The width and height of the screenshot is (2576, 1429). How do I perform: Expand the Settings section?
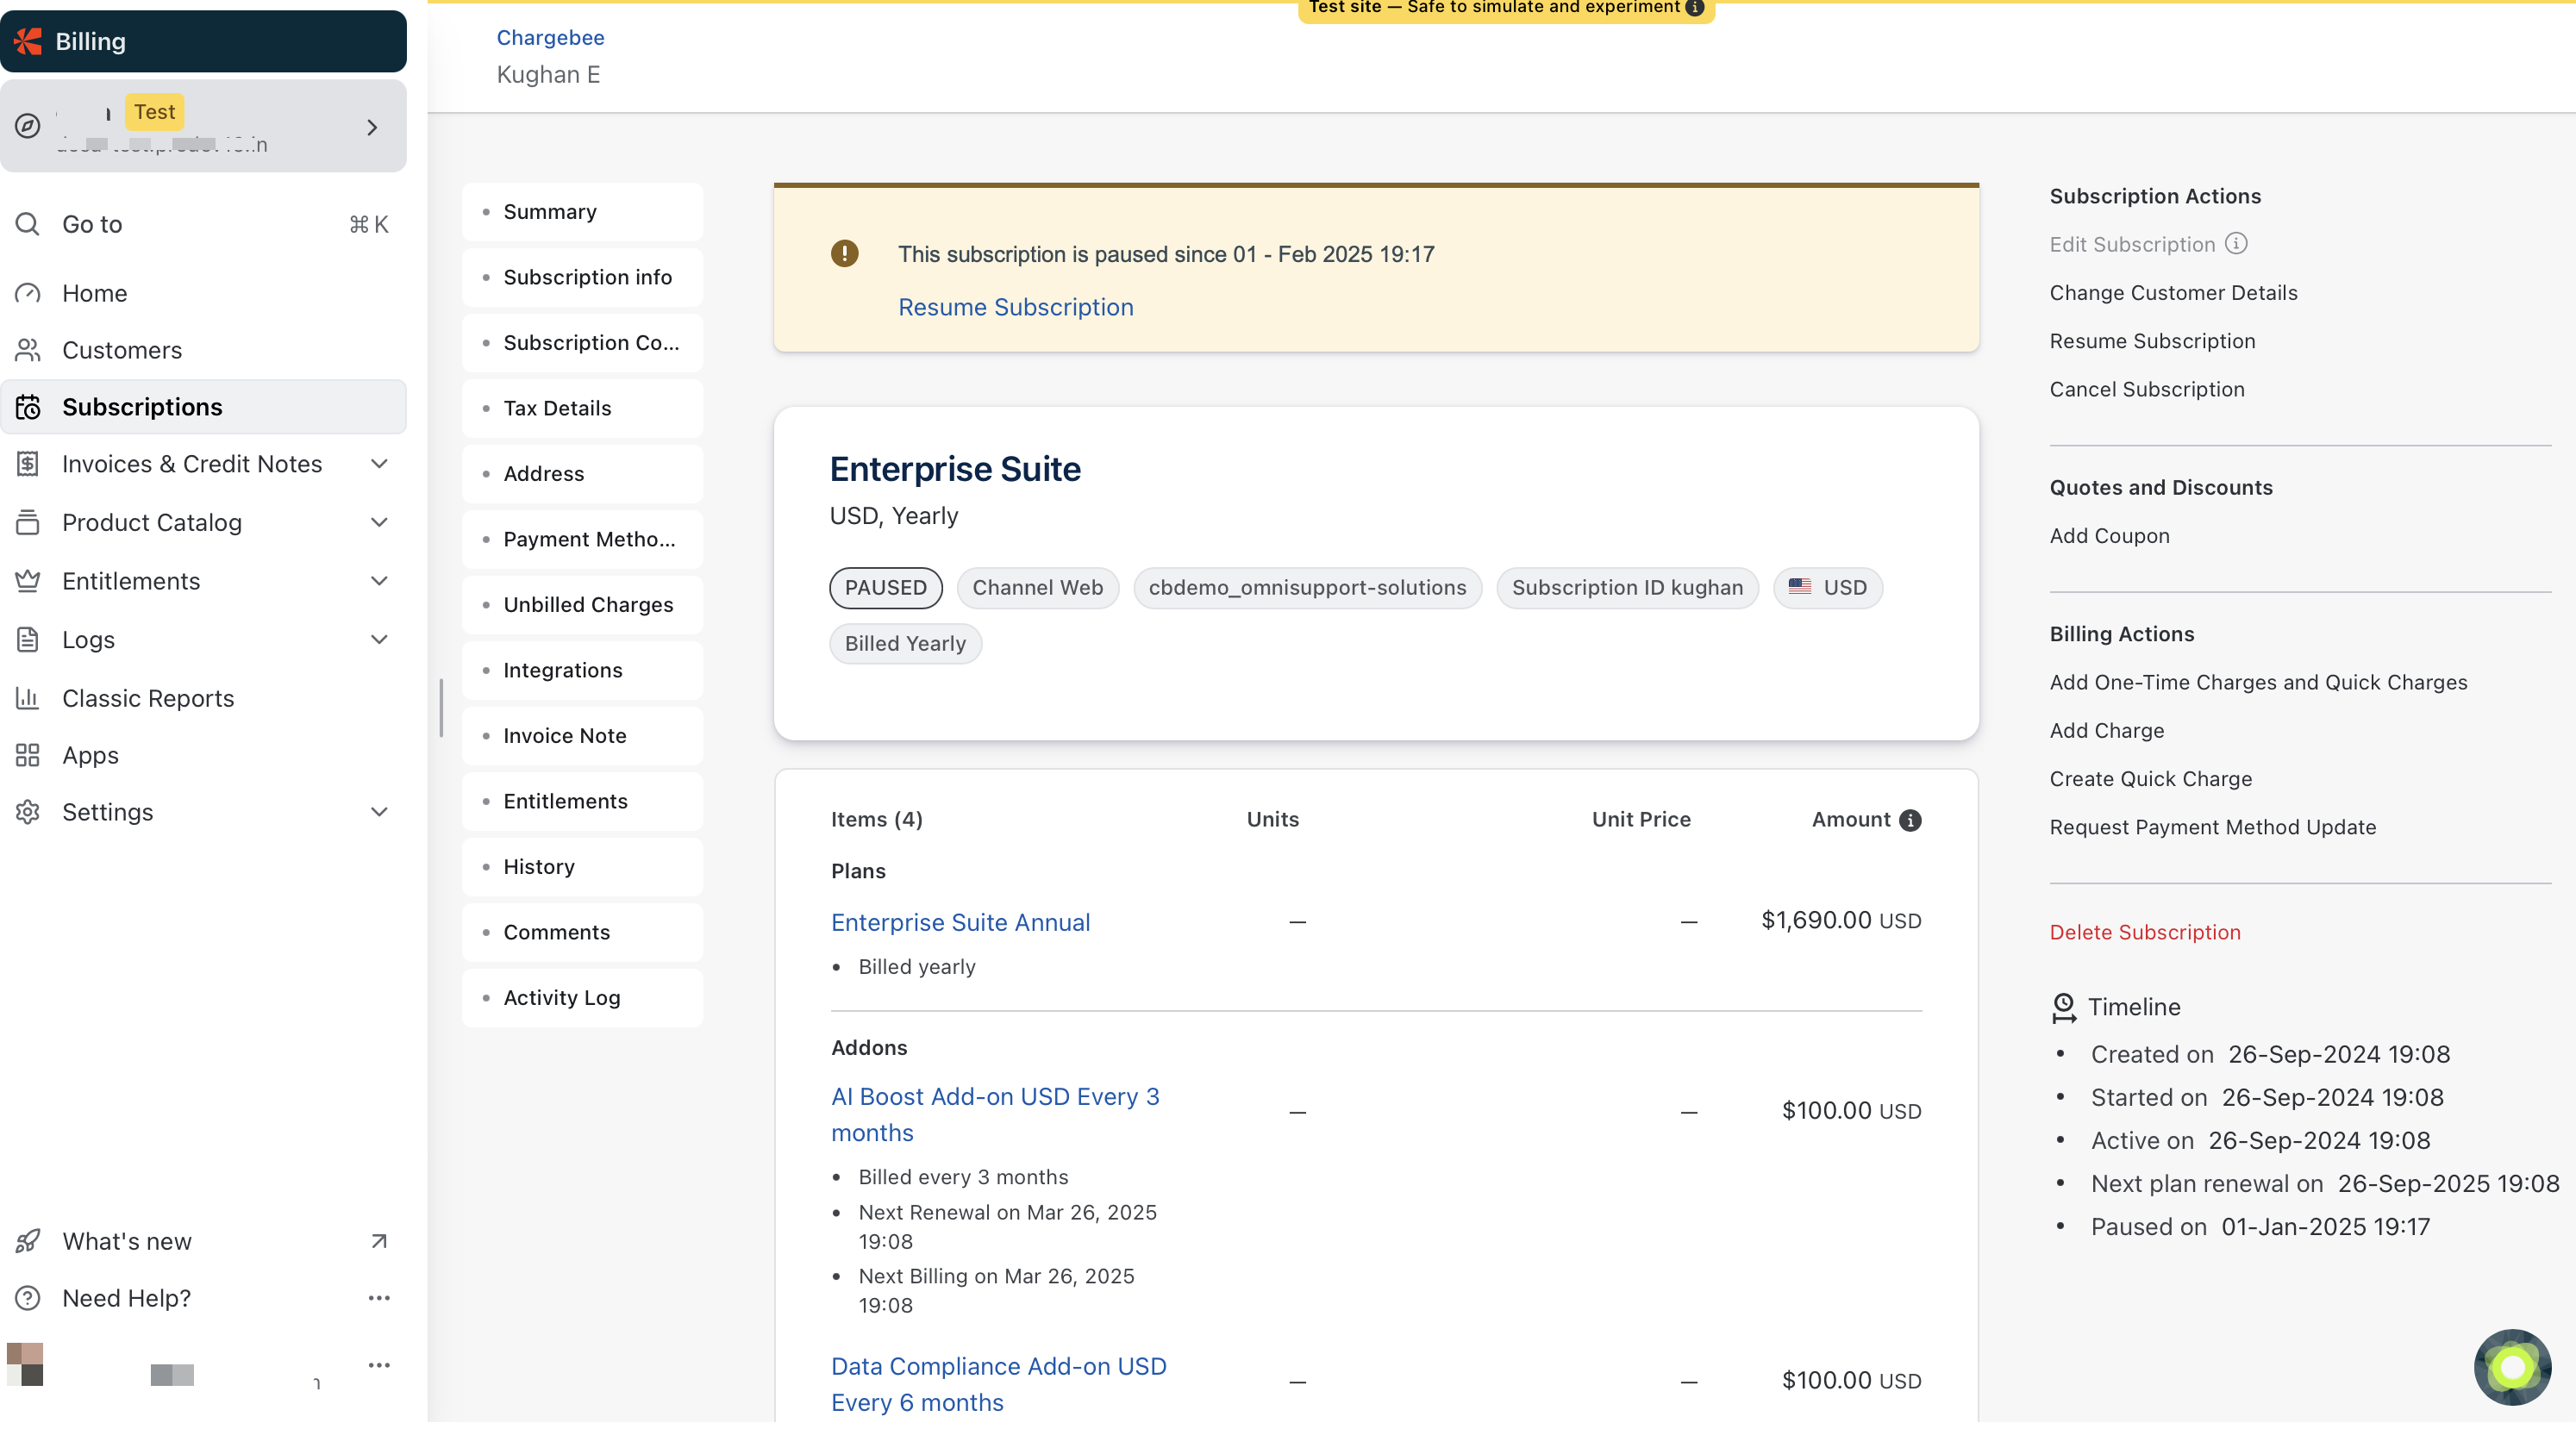[x=379, y=812]
